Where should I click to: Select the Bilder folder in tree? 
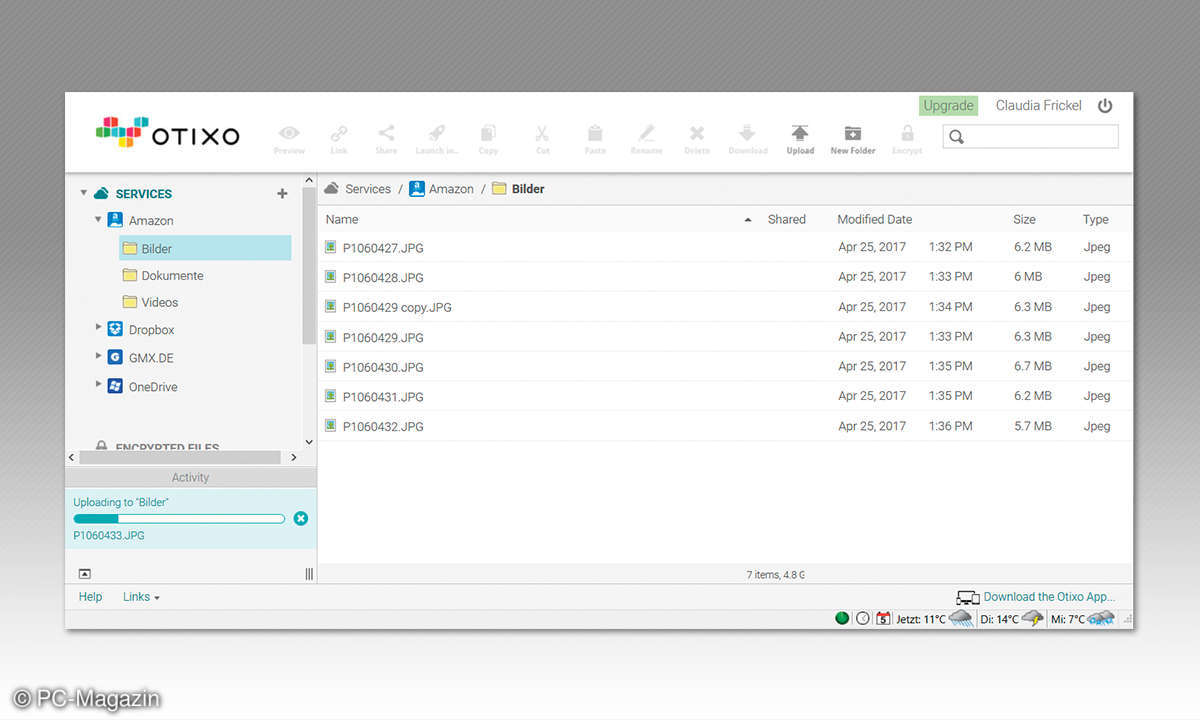tap(205, 248)
